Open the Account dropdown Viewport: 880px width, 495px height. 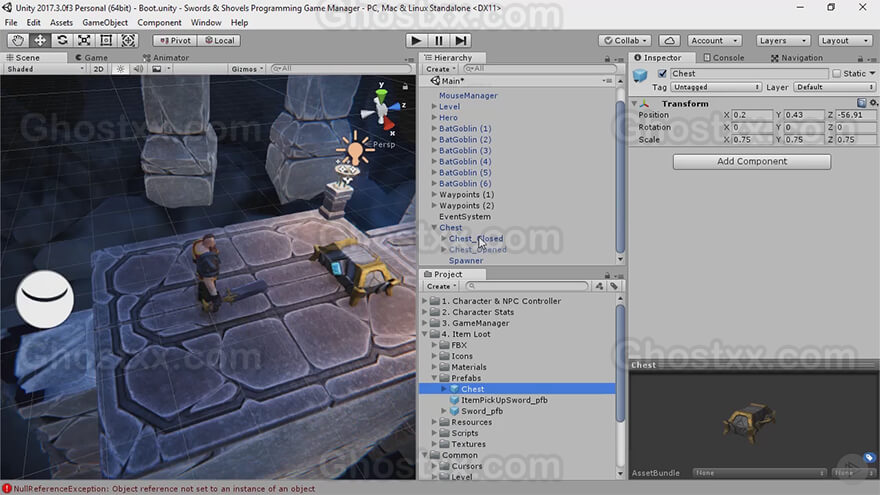[714, 40]
